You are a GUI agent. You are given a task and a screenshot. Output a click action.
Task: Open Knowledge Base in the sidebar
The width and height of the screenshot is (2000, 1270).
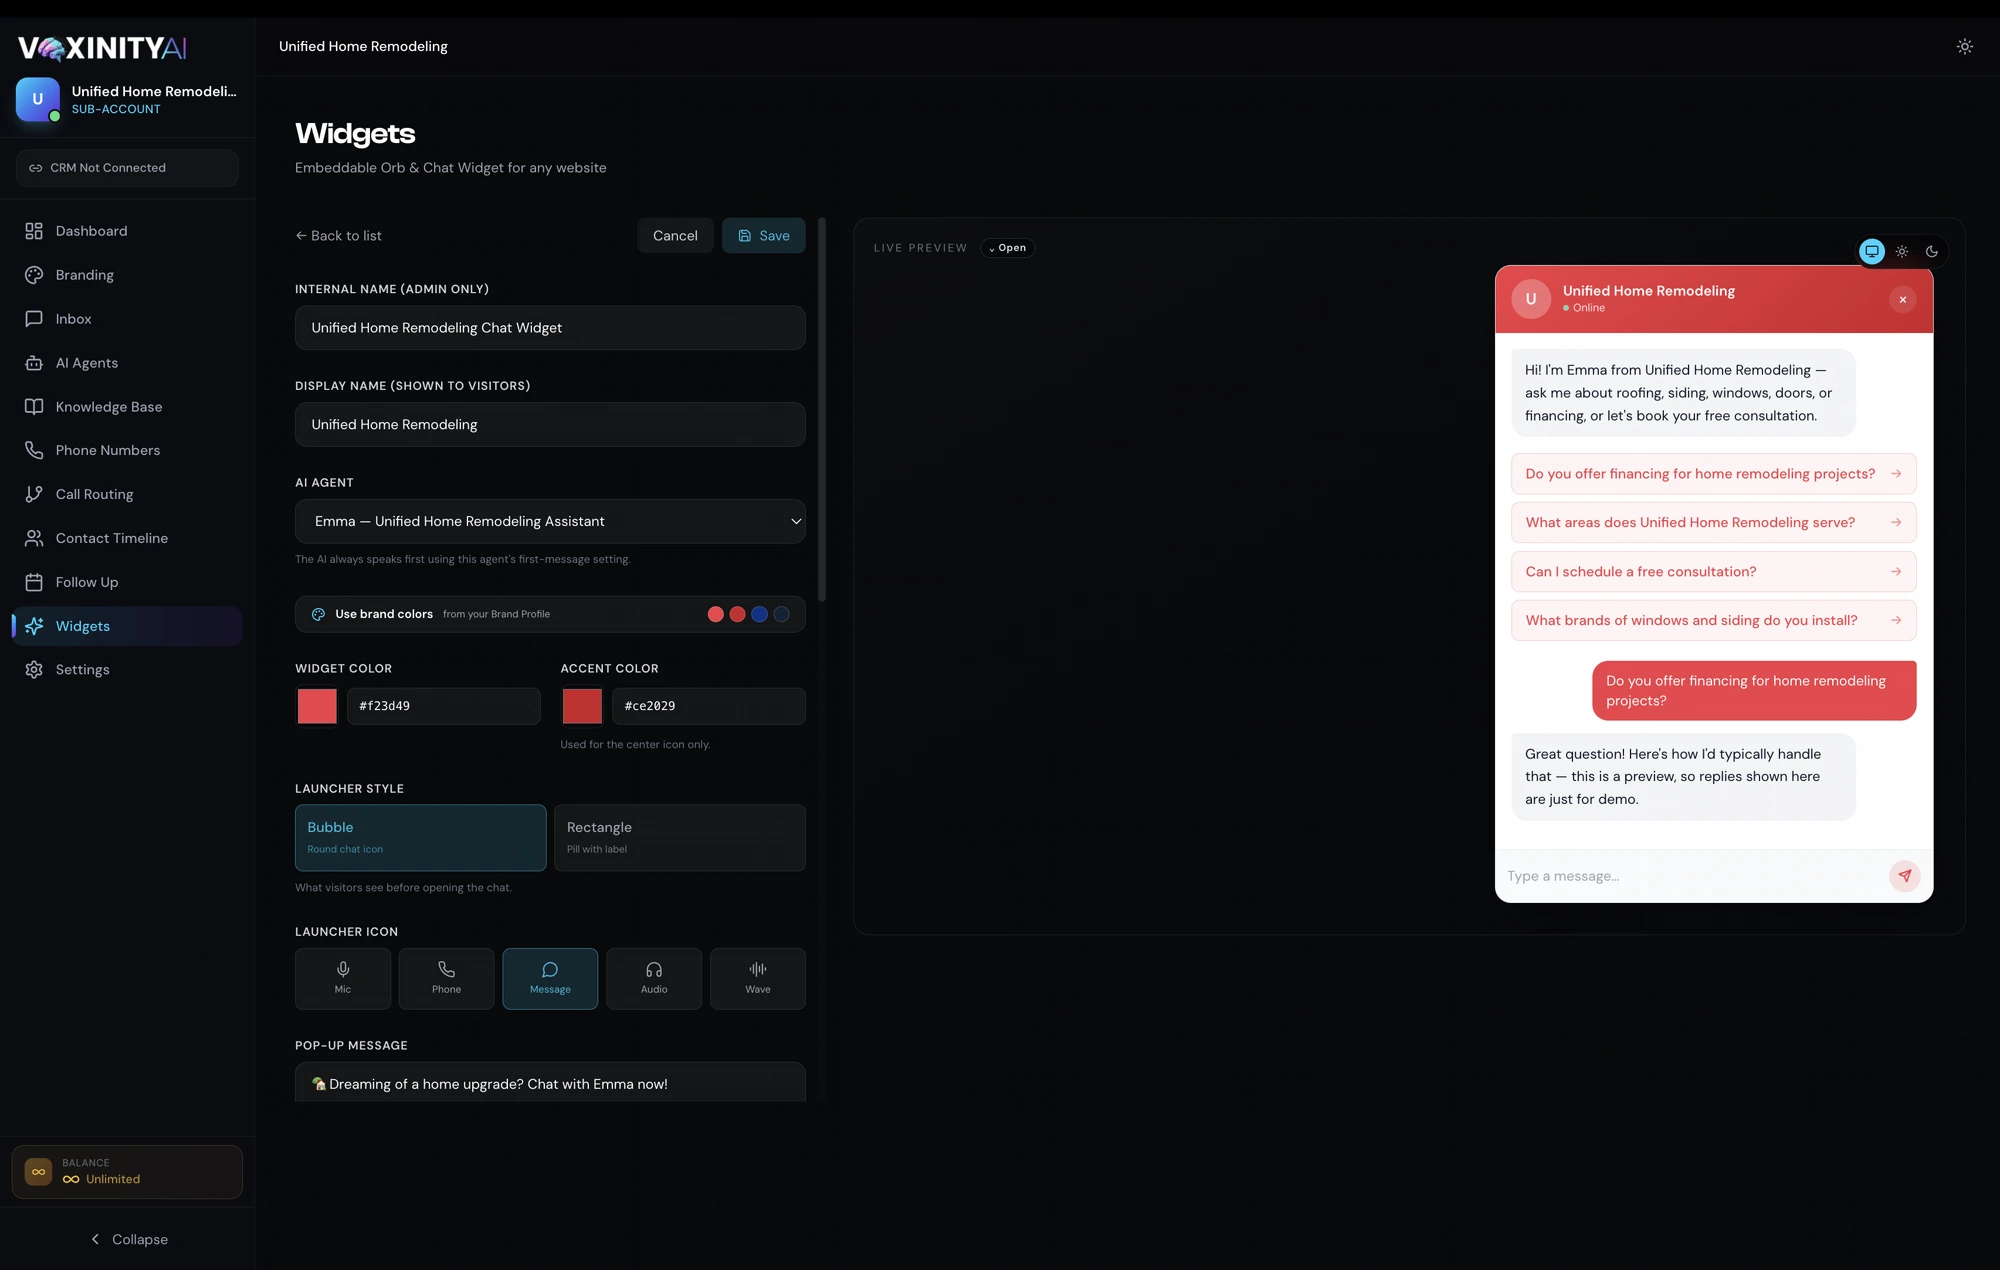(127, 407)
